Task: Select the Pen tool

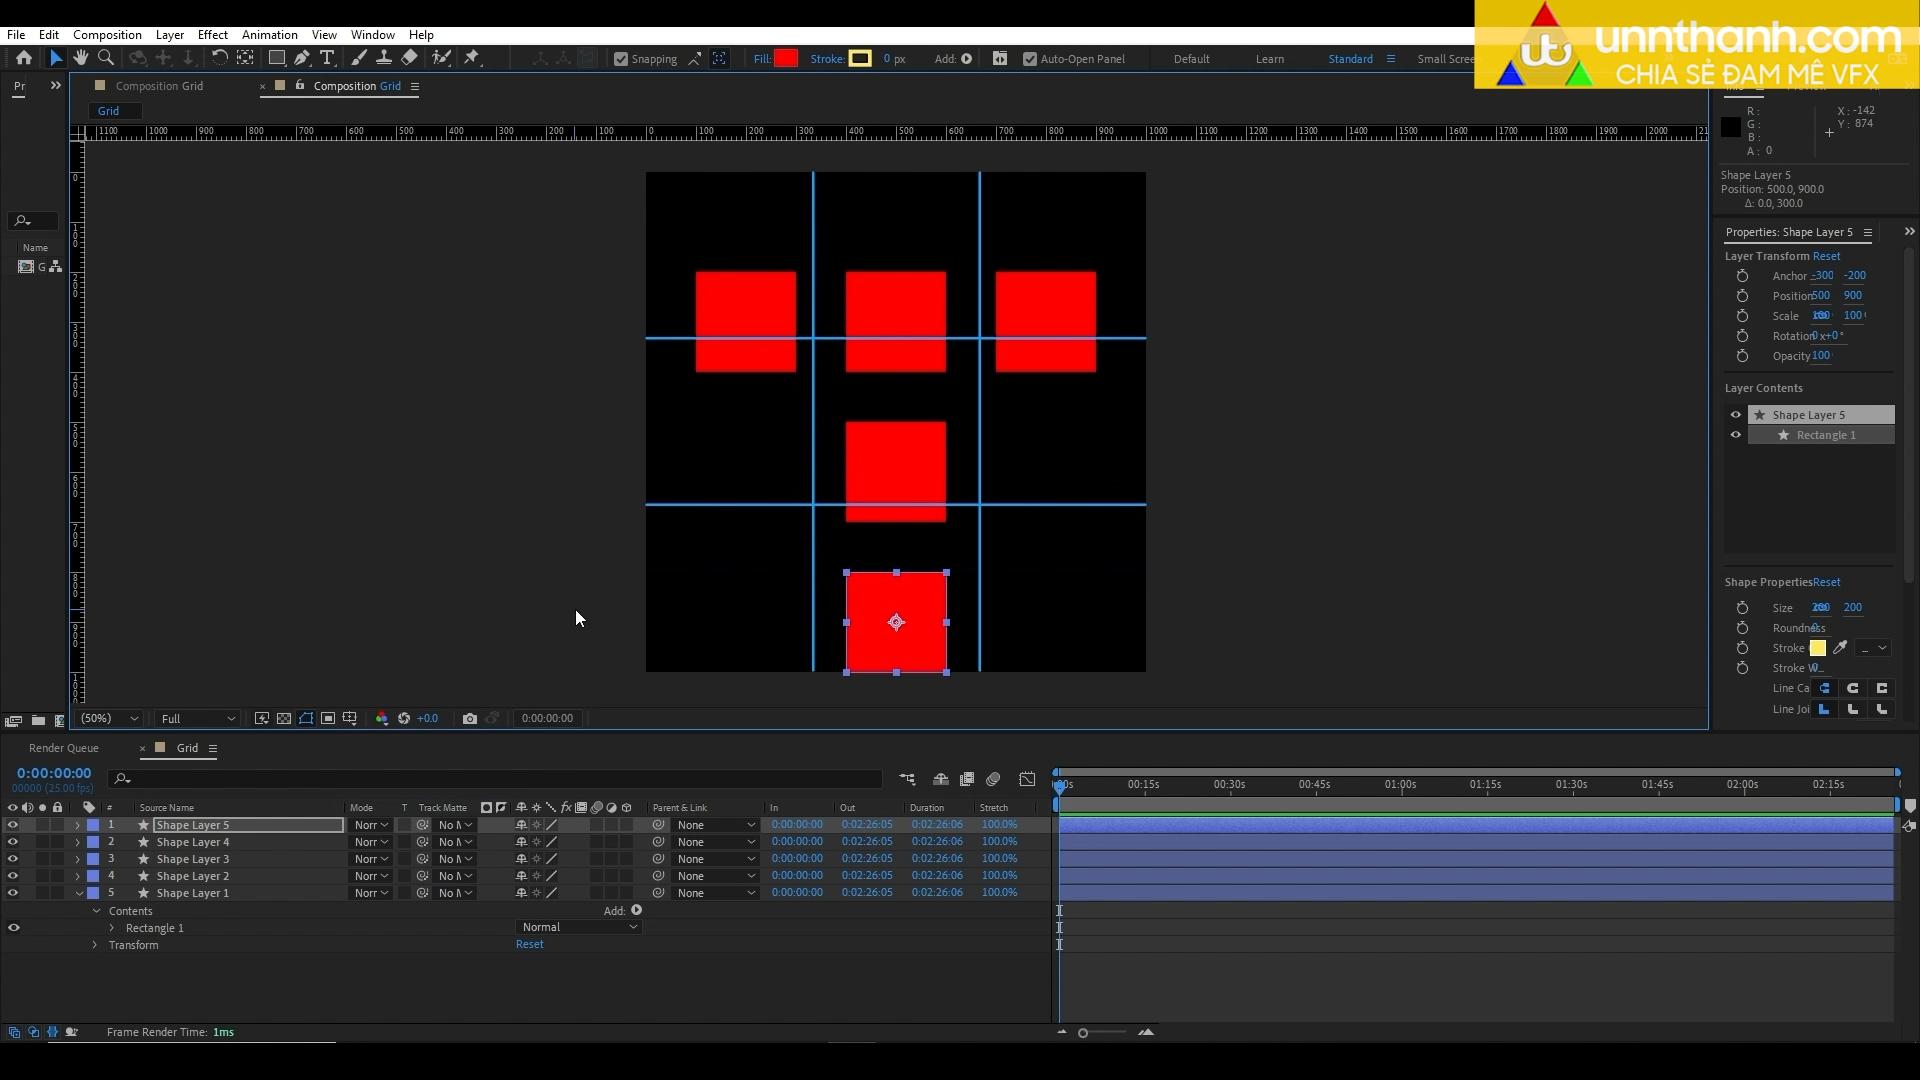Action: (x=302, y=58)
